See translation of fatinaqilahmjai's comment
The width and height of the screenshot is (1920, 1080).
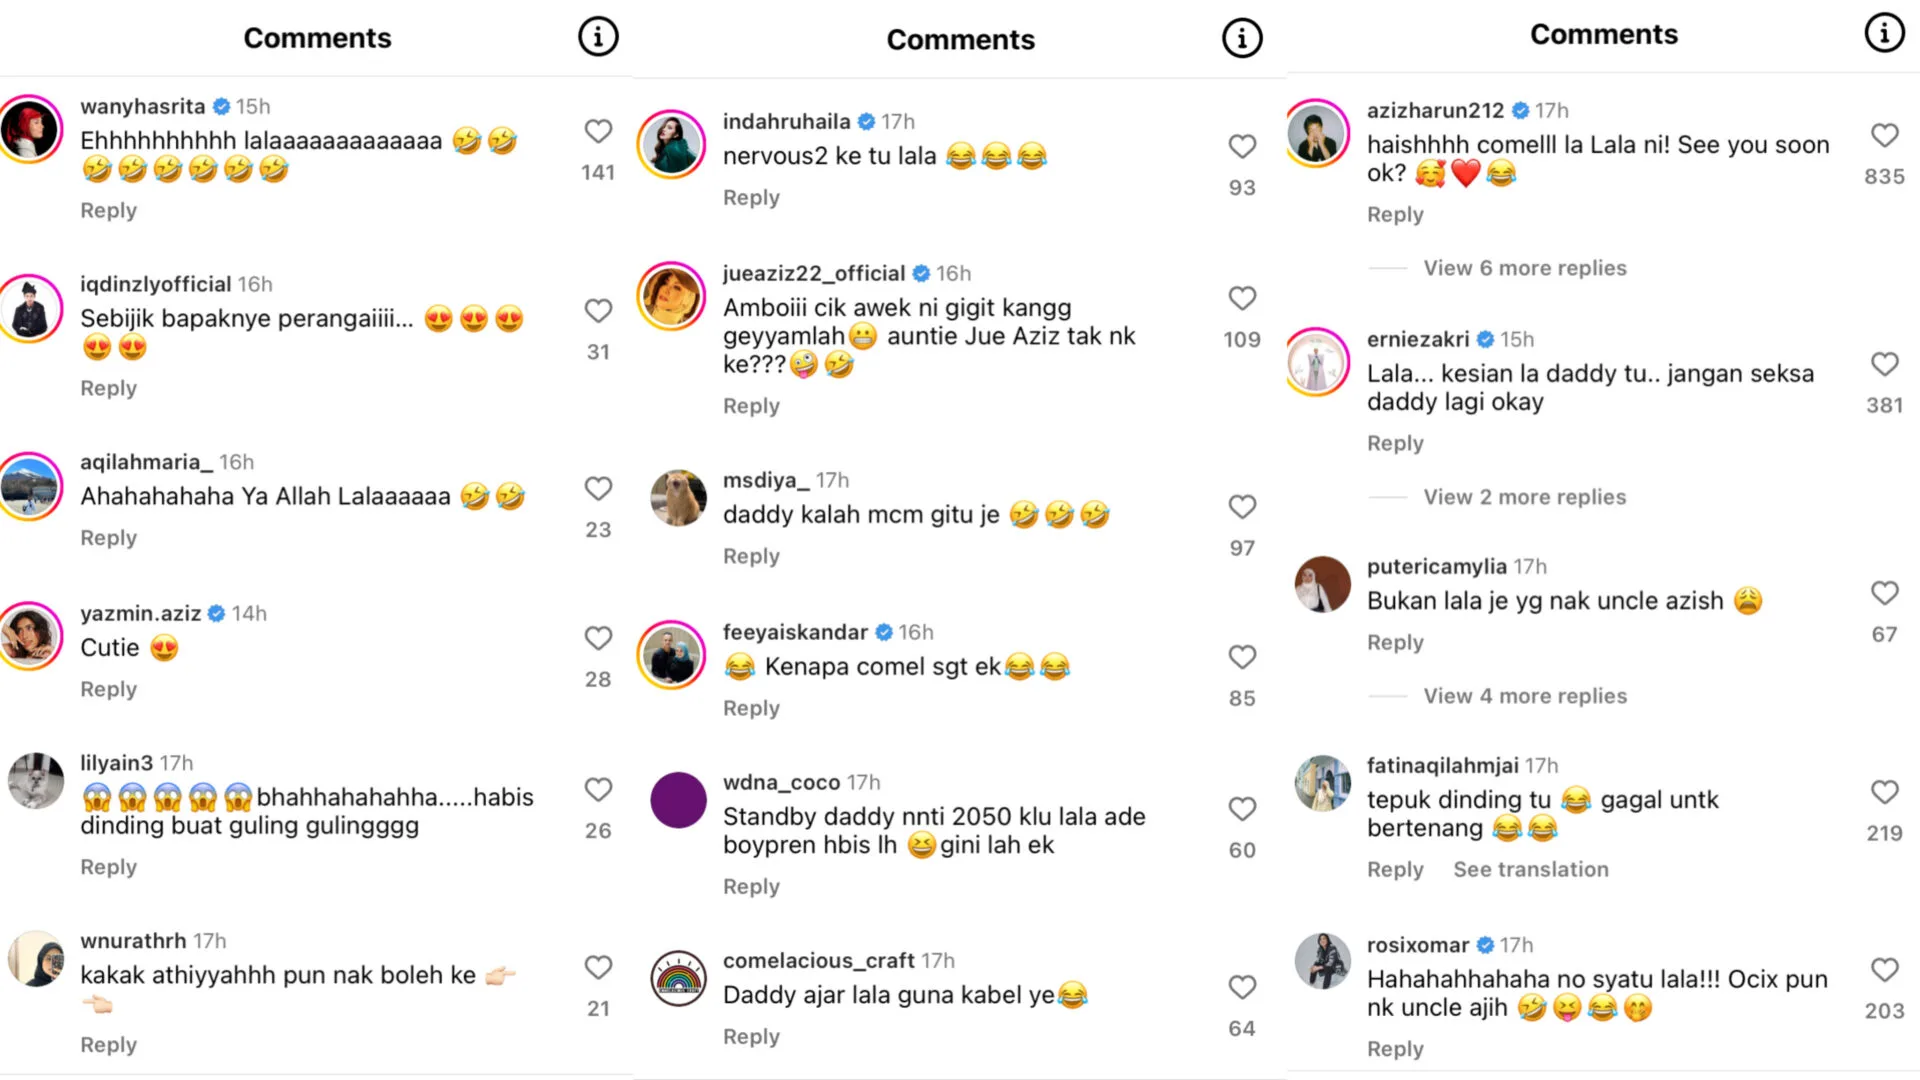1530,869
